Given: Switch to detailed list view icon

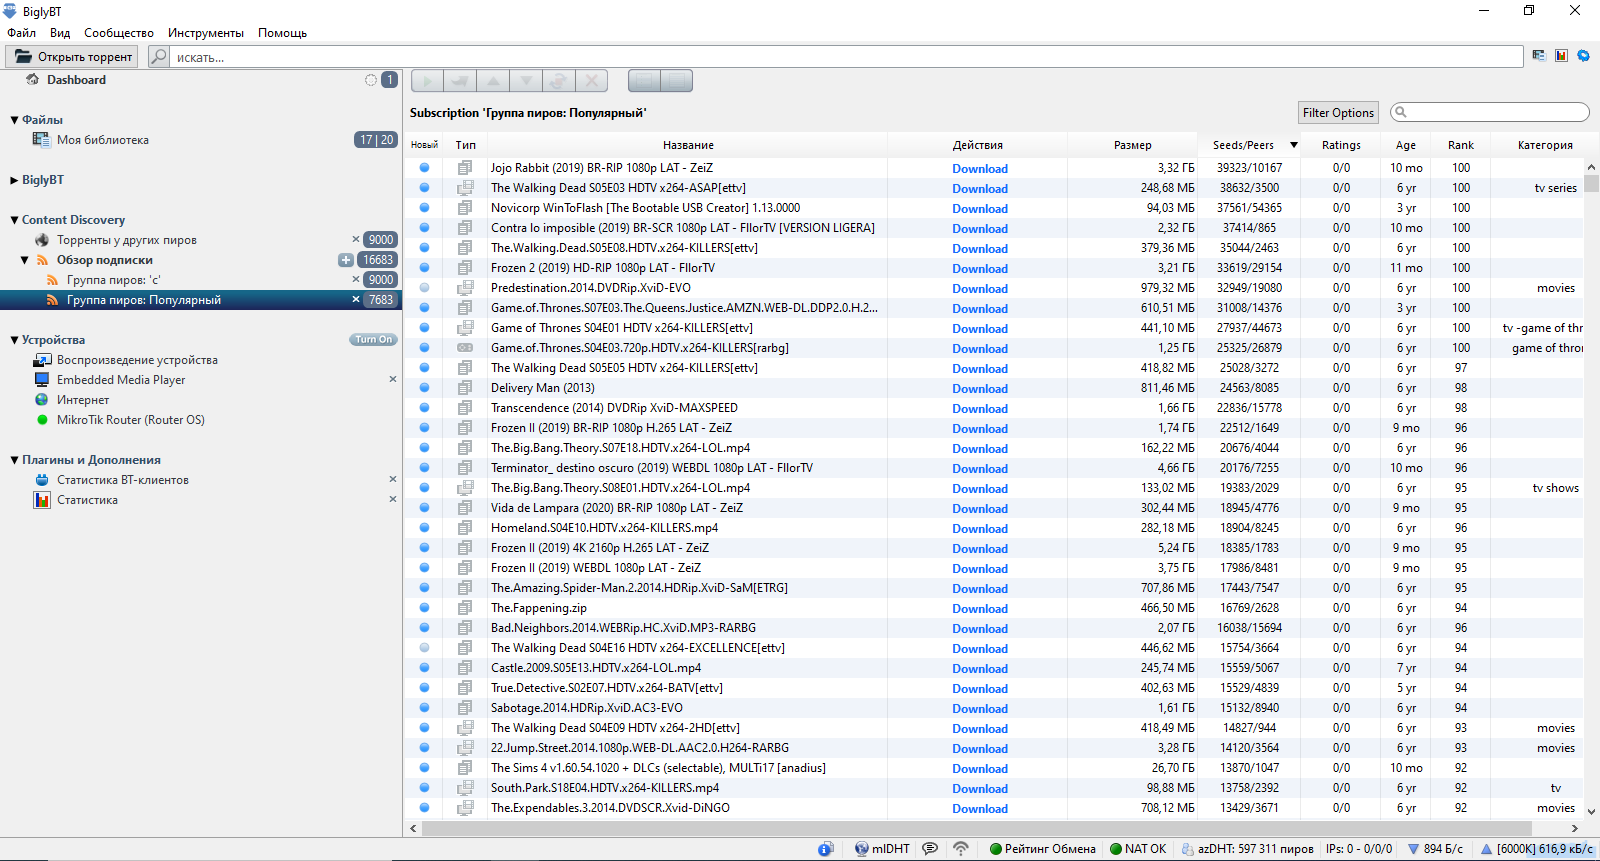Looking at the screenshot, I should point(677,81).
